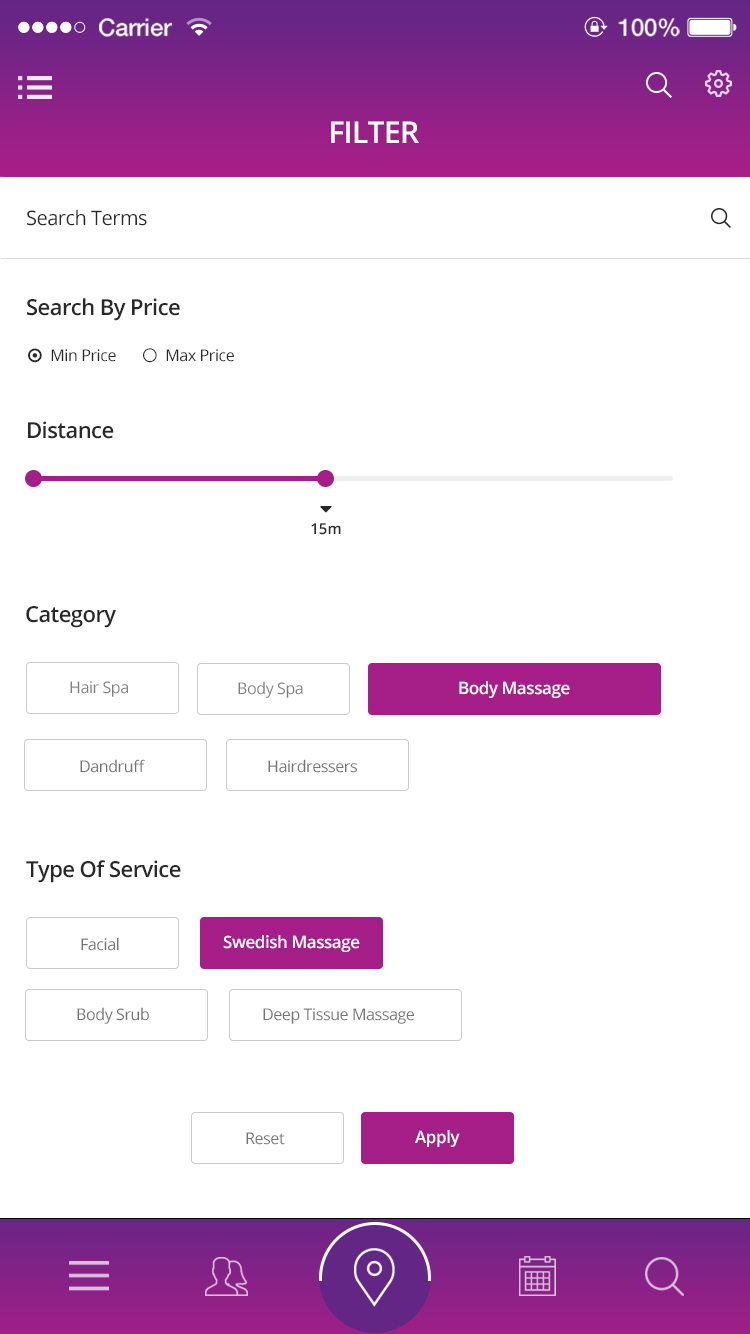This screenshot has width=750, height=1334.
Task: Toggle Facial service type chip
Action: point(102,943)
